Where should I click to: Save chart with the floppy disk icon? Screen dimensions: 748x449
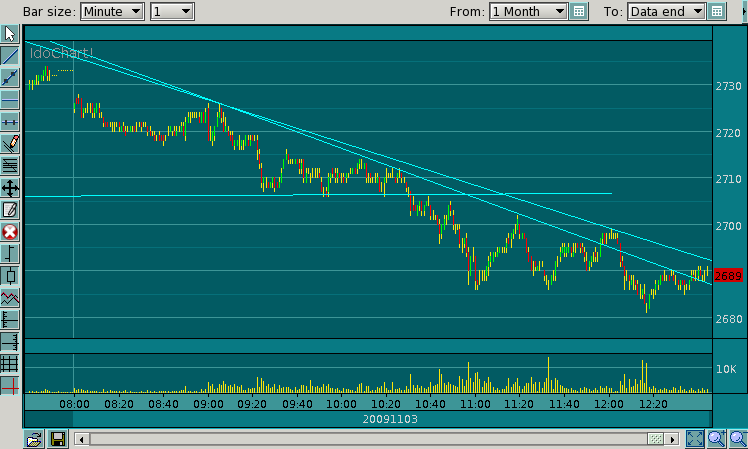point(58,439)
